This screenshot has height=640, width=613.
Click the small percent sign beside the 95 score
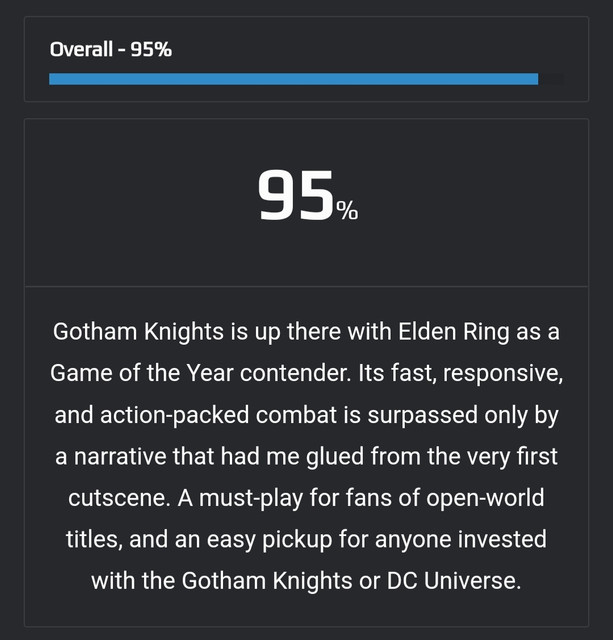(347, 211)
